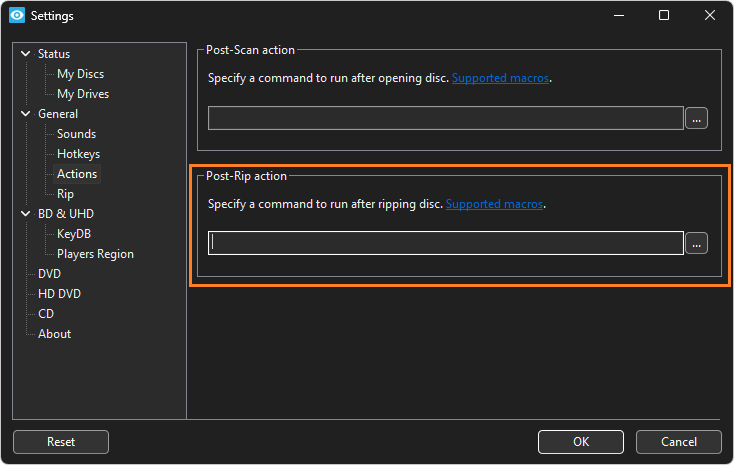Select My Drives in the tree

pos(83,94)
